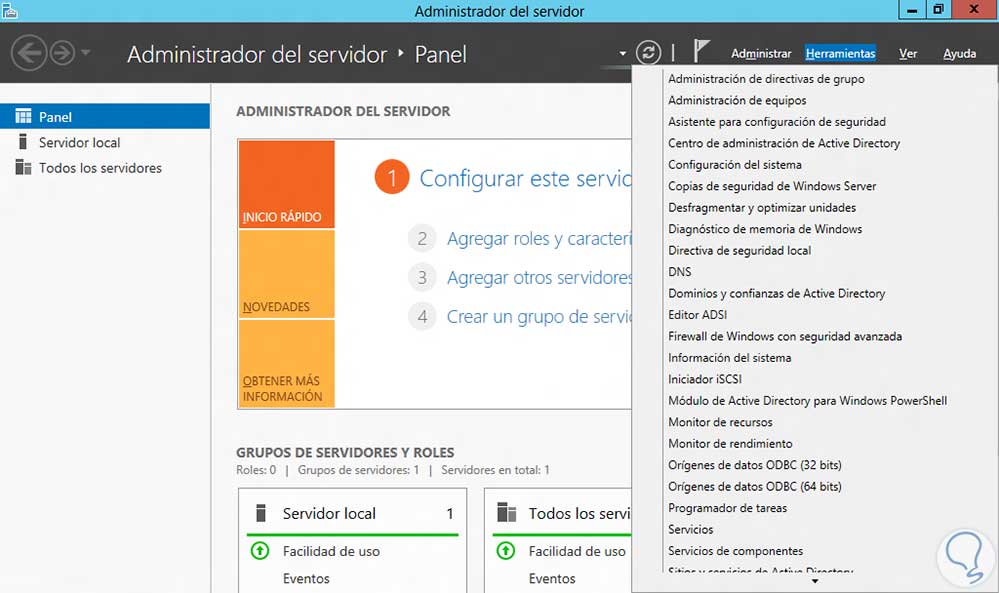Open Dominios y confianzas de Active Directory

tap(777, 294)
